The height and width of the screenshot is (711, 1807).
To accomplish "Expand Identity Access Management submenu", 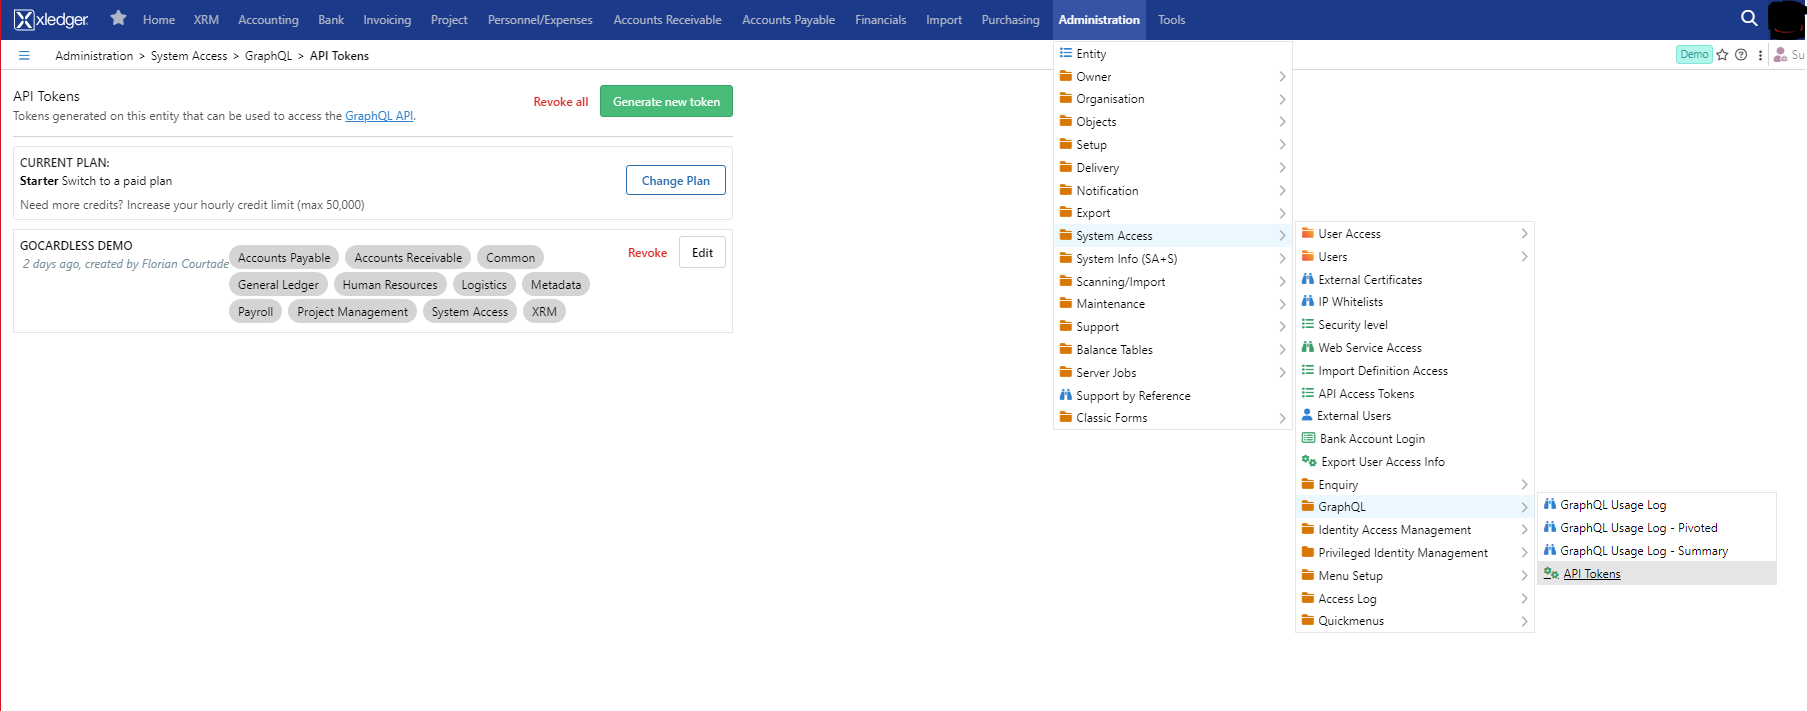I will click(1394, 530).
